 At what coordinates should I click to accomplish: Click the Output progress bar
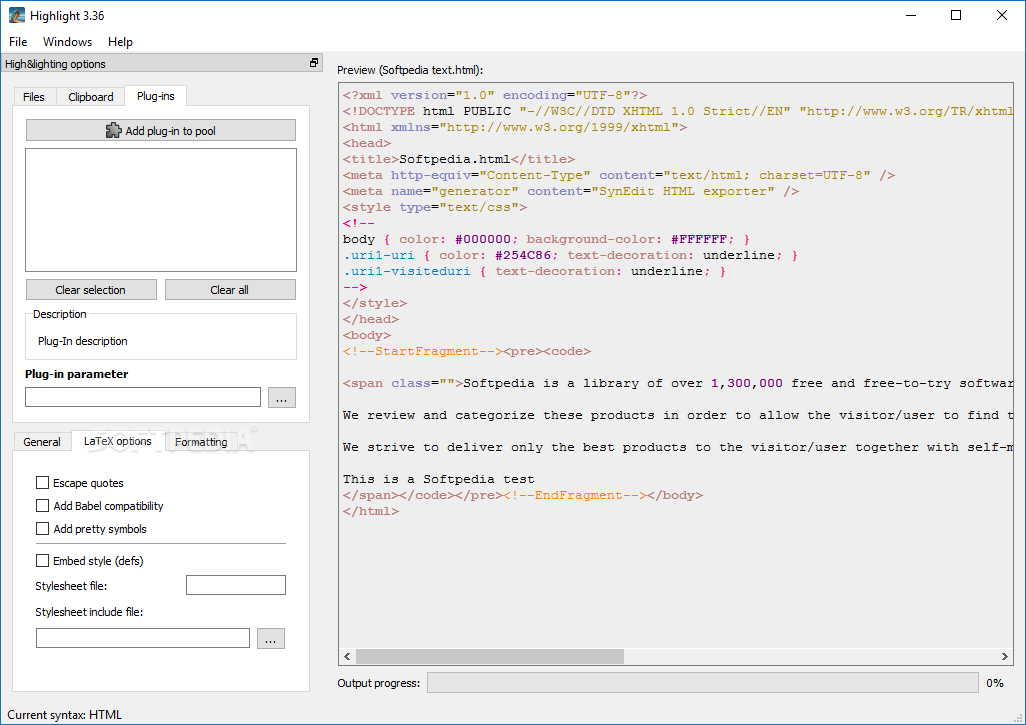[x=703, y=682]
